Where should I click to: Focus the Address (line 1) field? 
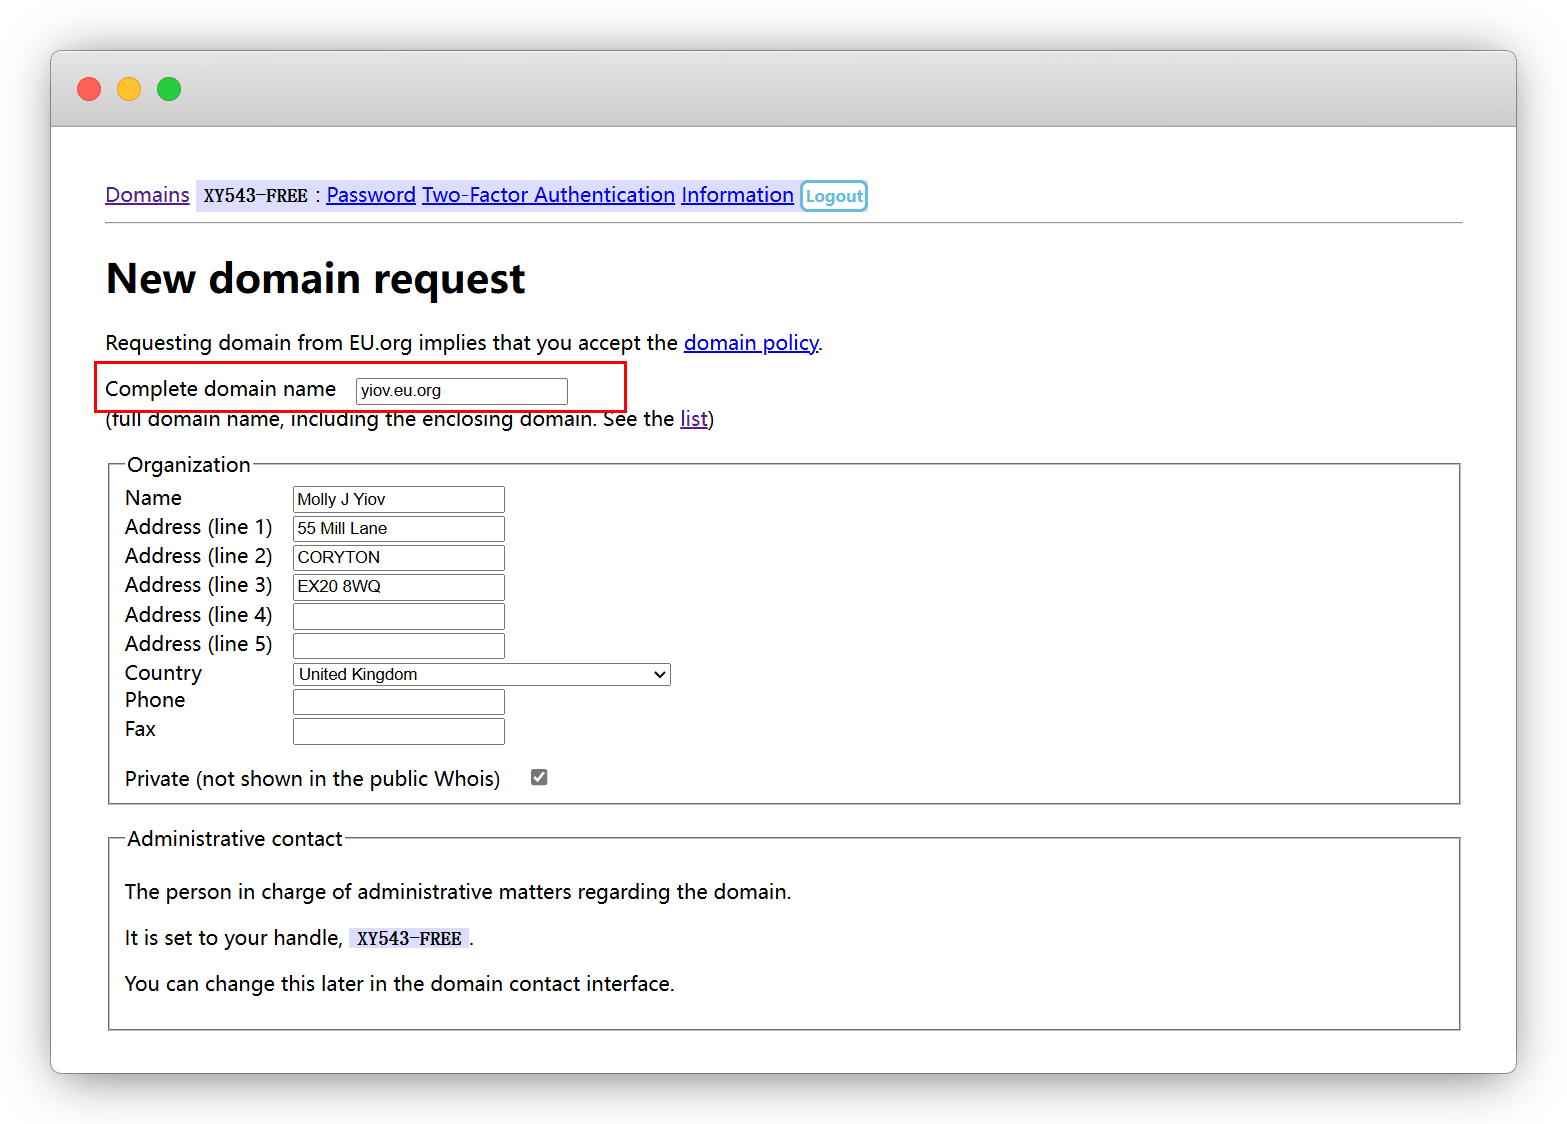[398, 528]
